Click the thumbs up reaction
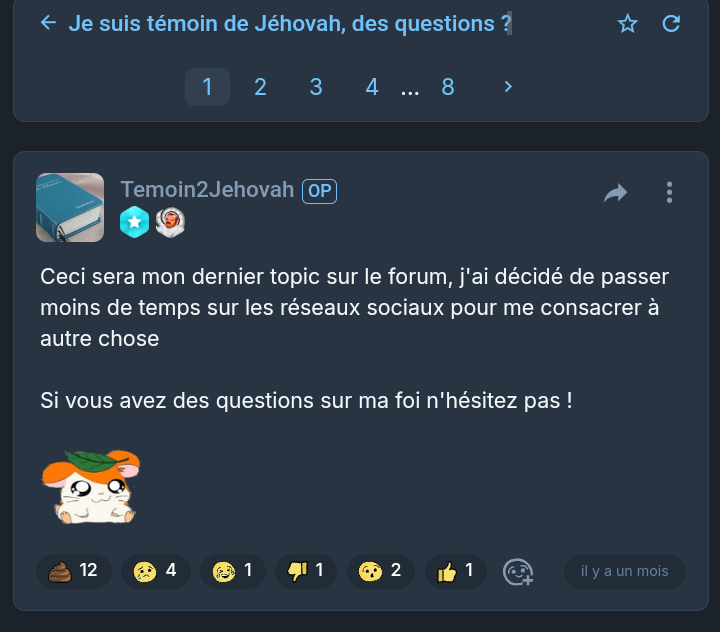720x632 pixels. (x=456, y=571)
